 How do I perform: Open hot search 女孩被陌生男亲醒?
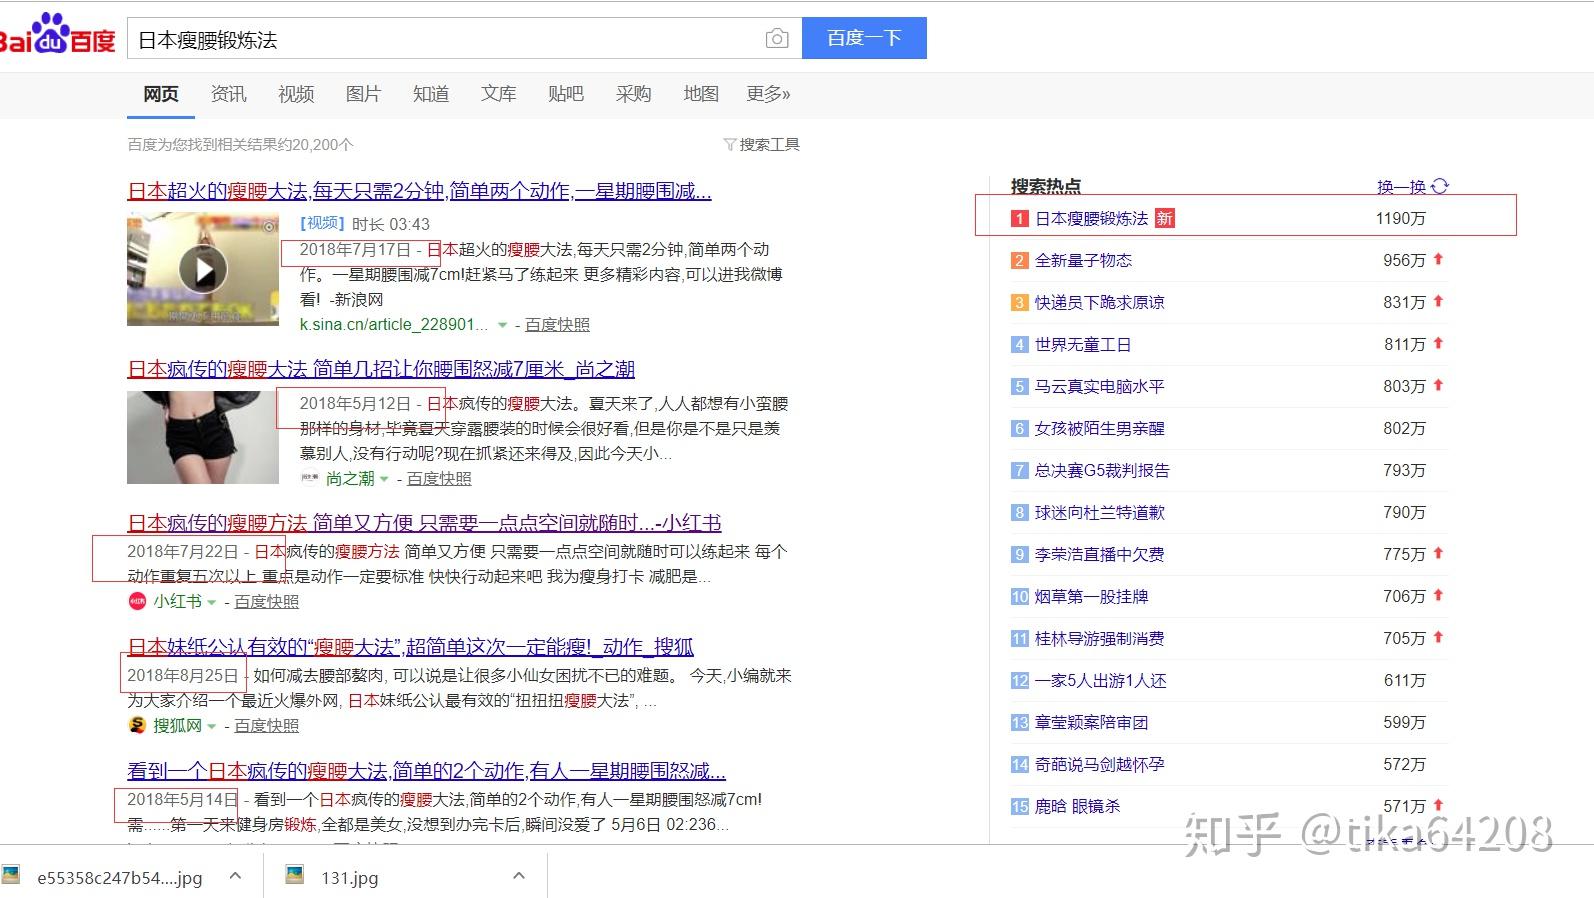(x=1099, y=428)
